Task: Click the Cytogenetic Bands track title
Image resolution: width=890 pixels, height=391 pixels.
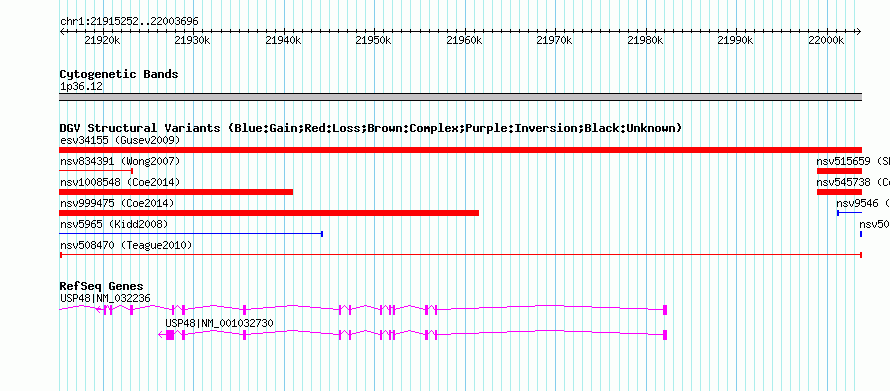Action: tap(119, 74)
